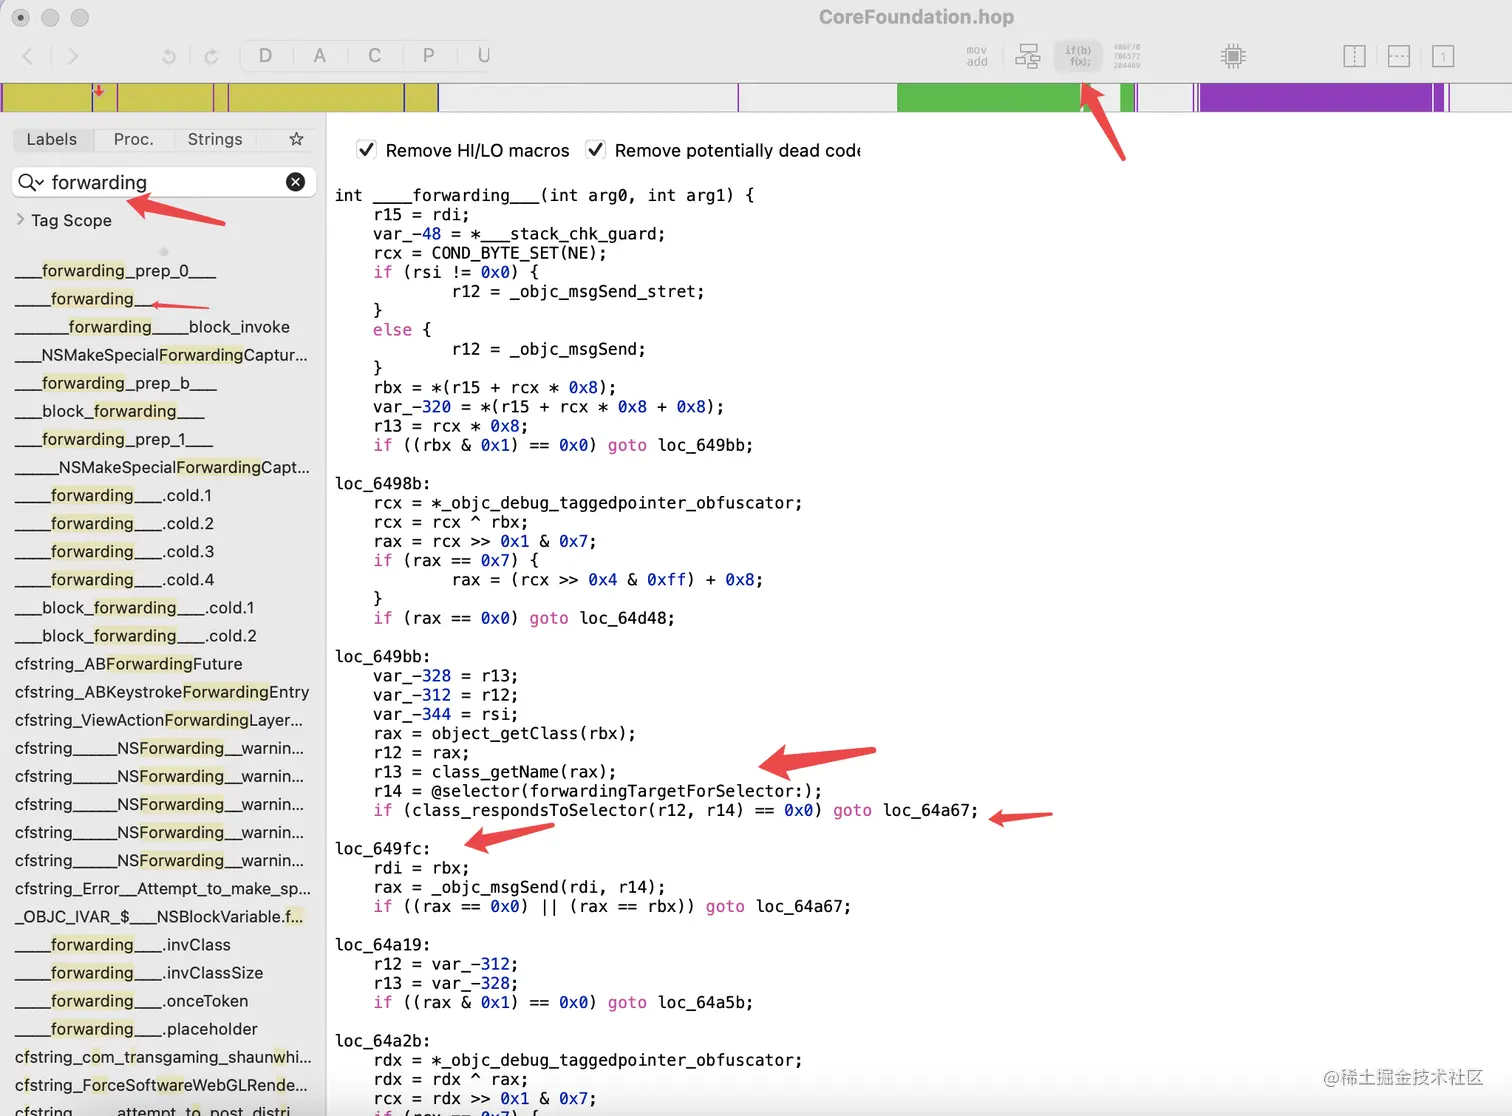The height and width of the screenshot is (1116, 1512).
Task: Expand the Tag Scope disclosure
Action: tap(21, 220)
